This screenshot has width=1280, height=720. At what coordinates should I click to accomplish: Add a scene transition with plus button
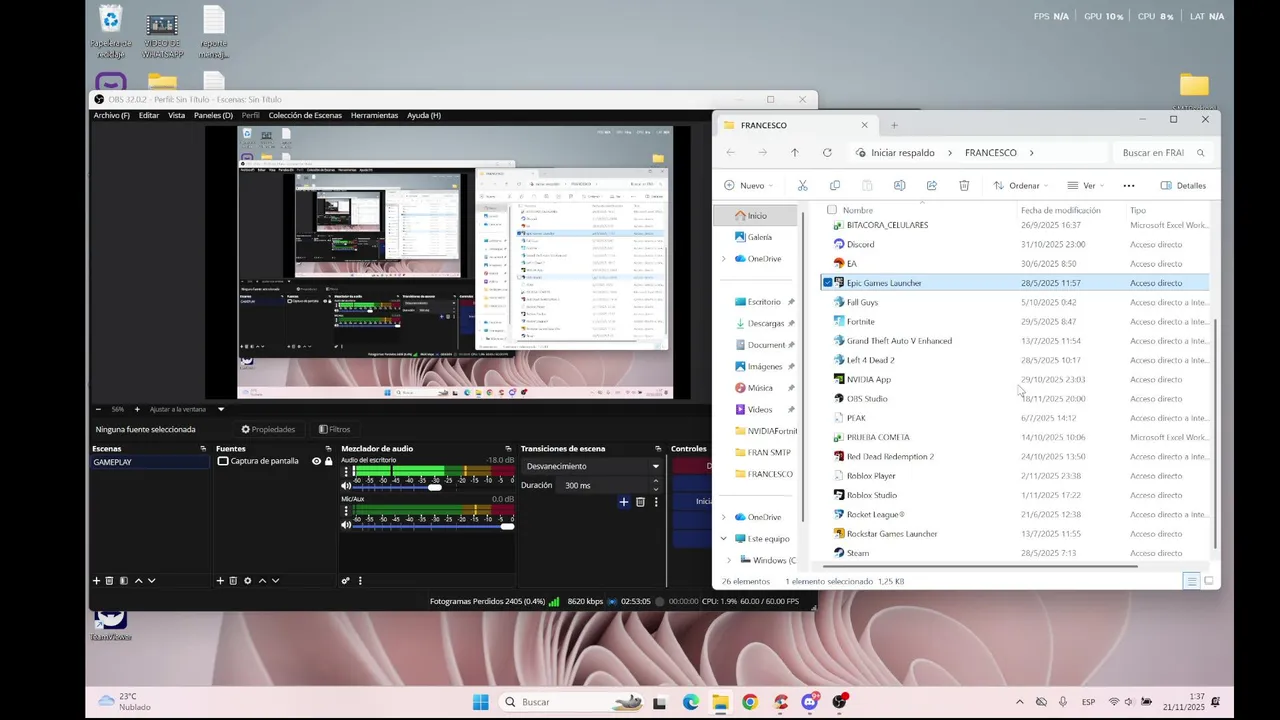624,502
